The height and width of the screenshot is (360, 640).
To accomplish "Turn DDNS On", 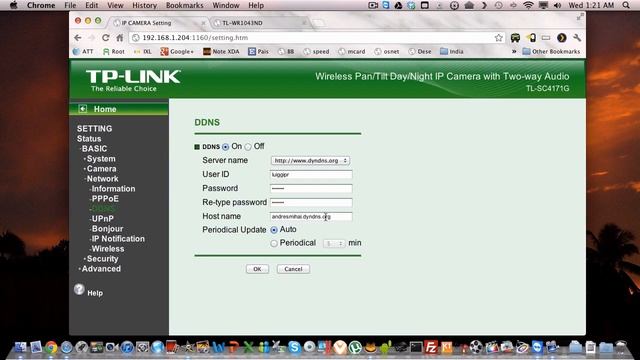I will (225, 147).
